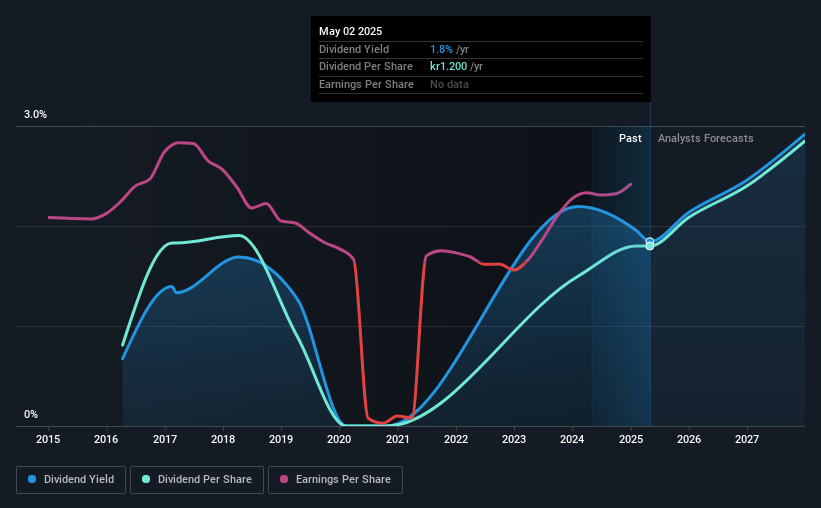The width and height of the screenshot is (821, 508).
Task: Click the Past label on chart
Action: pyautogui.click(x=630, y=138)
